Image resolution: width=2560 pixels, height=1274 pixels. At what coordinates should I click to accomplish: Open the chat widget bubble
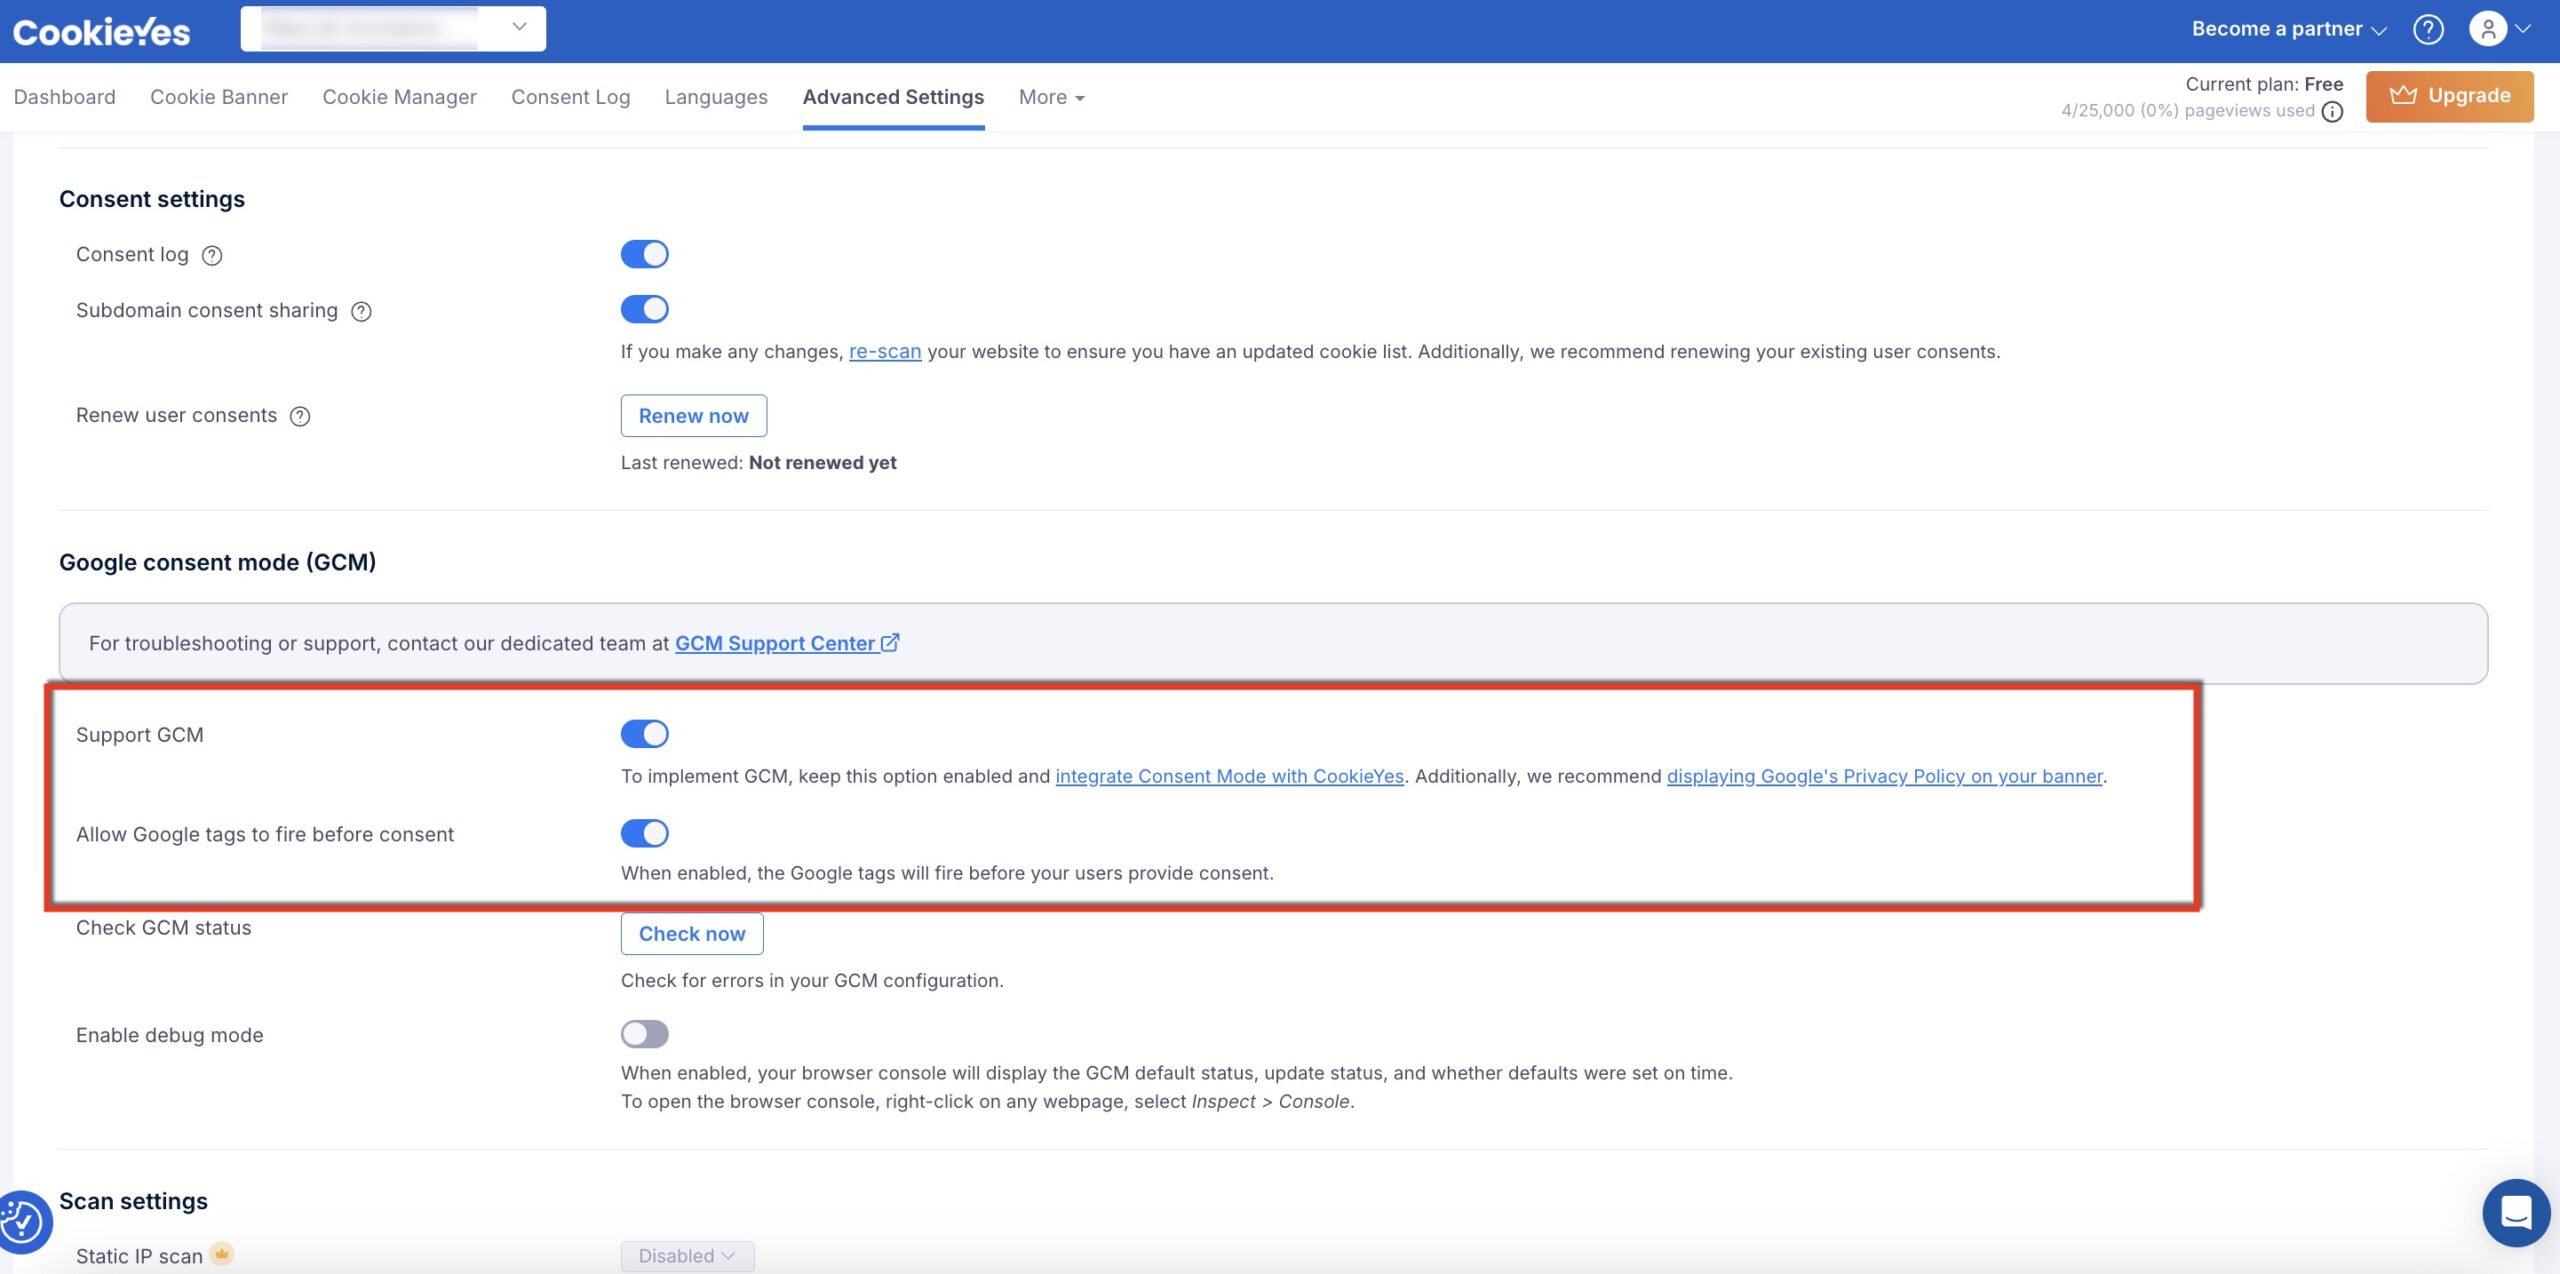[2518, 1212]
